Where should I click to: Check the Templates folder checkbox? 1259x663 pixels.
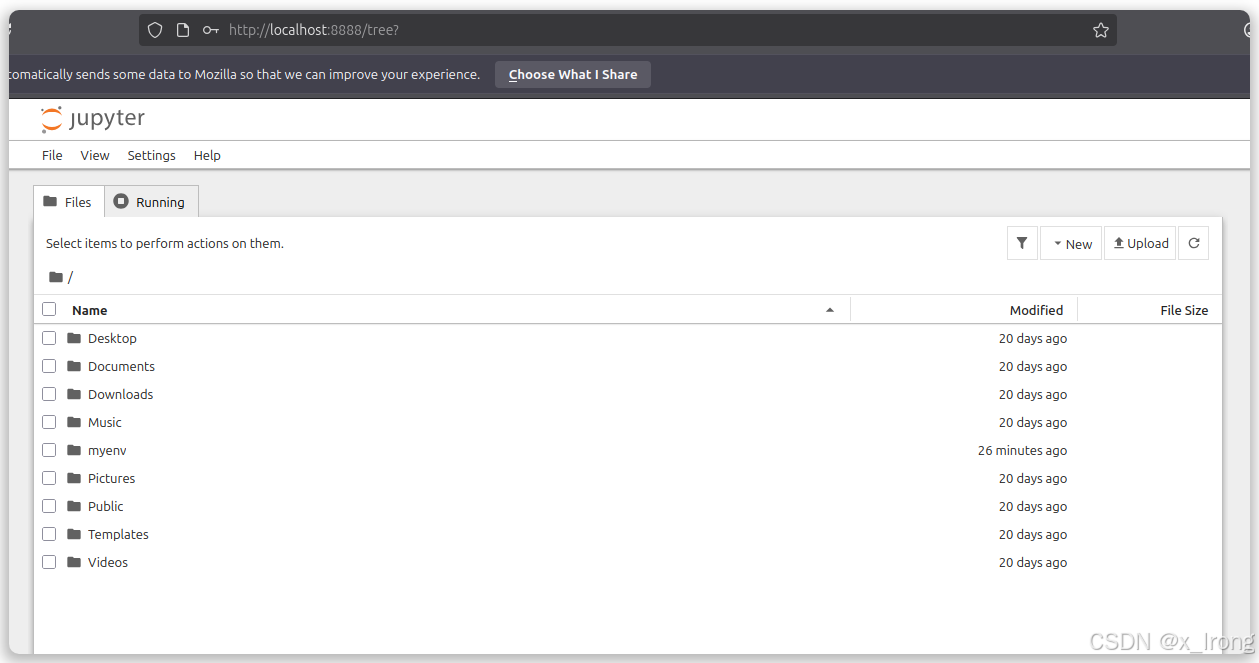pyautogui.click(x=49, y=534)
